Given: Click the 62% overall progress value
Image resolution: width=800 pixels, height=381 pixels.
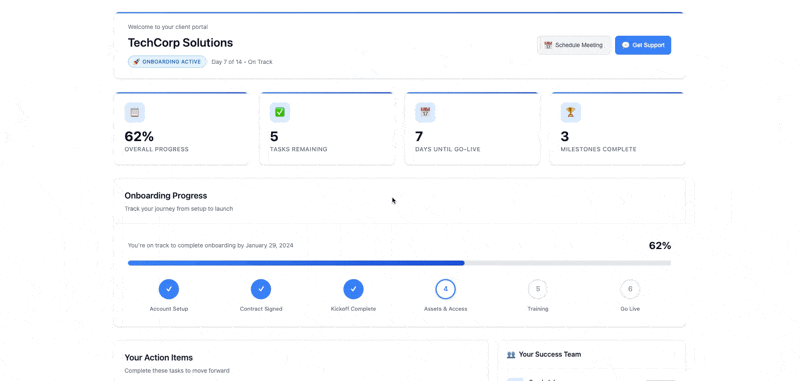Looking at the screenshot, I should click(139, 137).
